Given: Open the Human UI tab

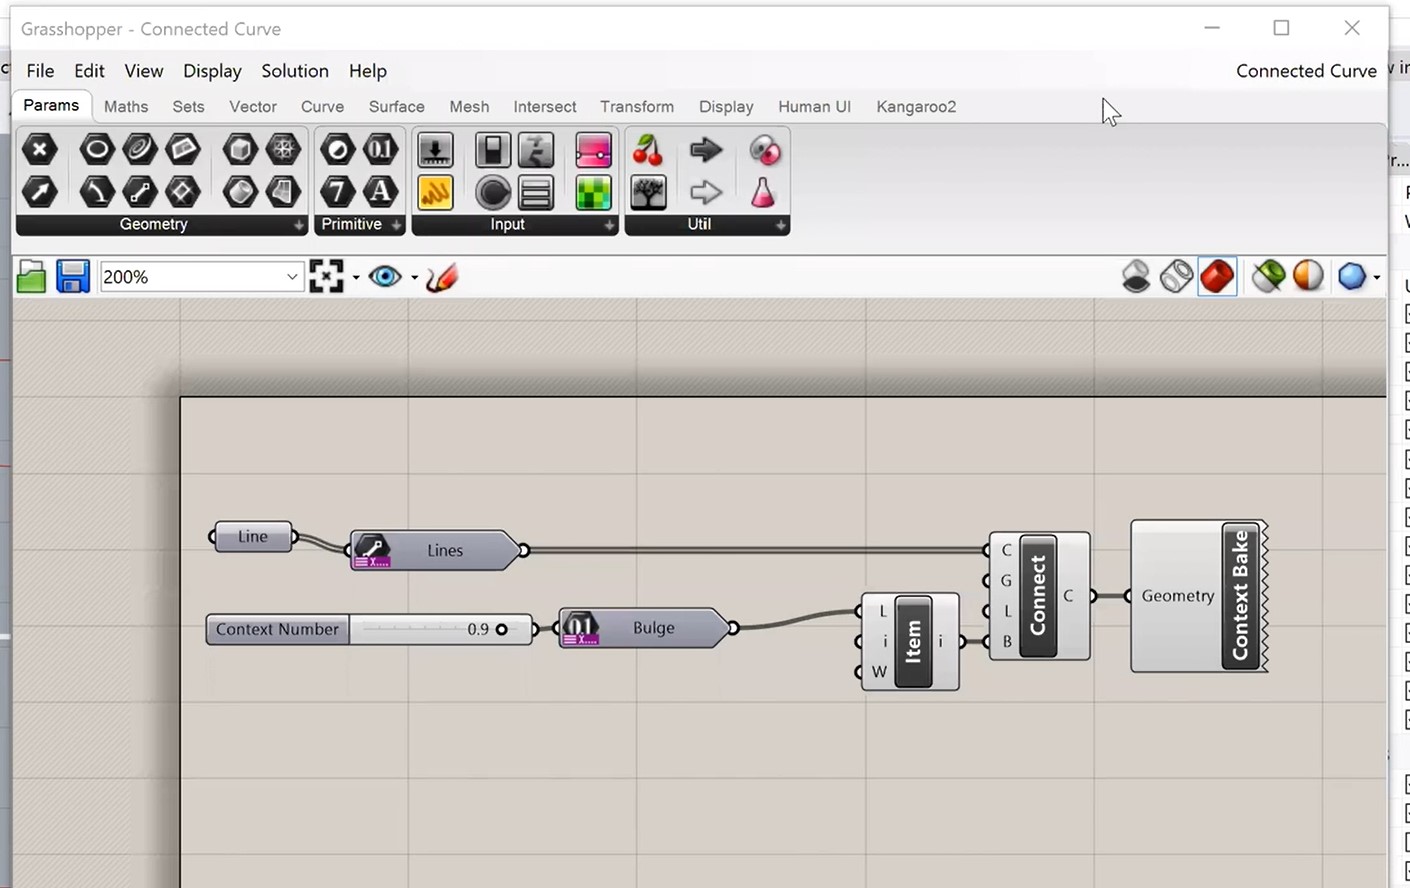Looking at the screenshot, I should 814,107.
